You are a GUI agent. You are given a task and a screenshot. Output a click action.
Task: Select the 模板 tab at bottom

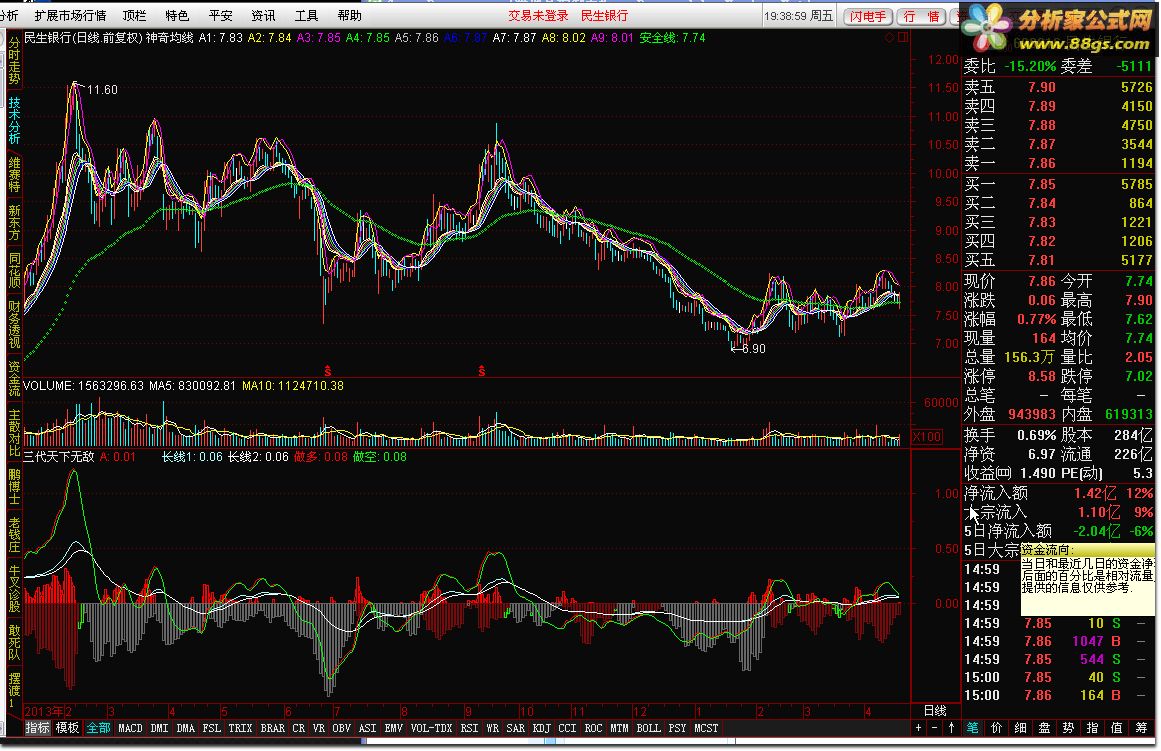pyautogui.click(x=67, y=728)
